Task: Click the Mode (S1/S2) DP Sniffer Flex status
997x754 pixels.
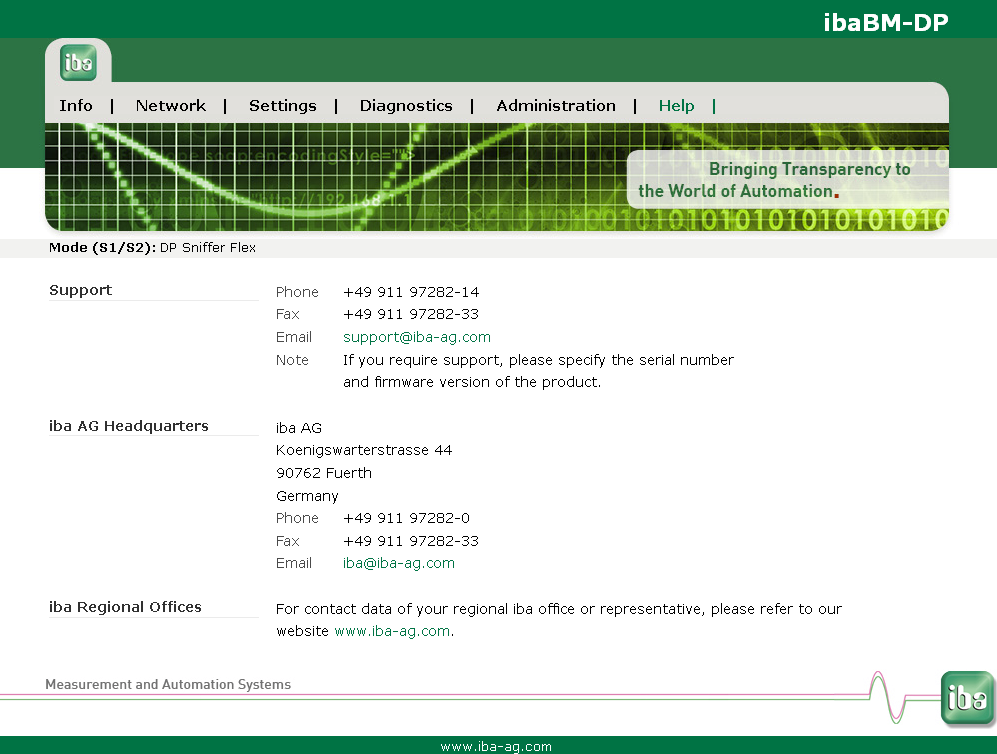Action: click(x=152, y=248)
